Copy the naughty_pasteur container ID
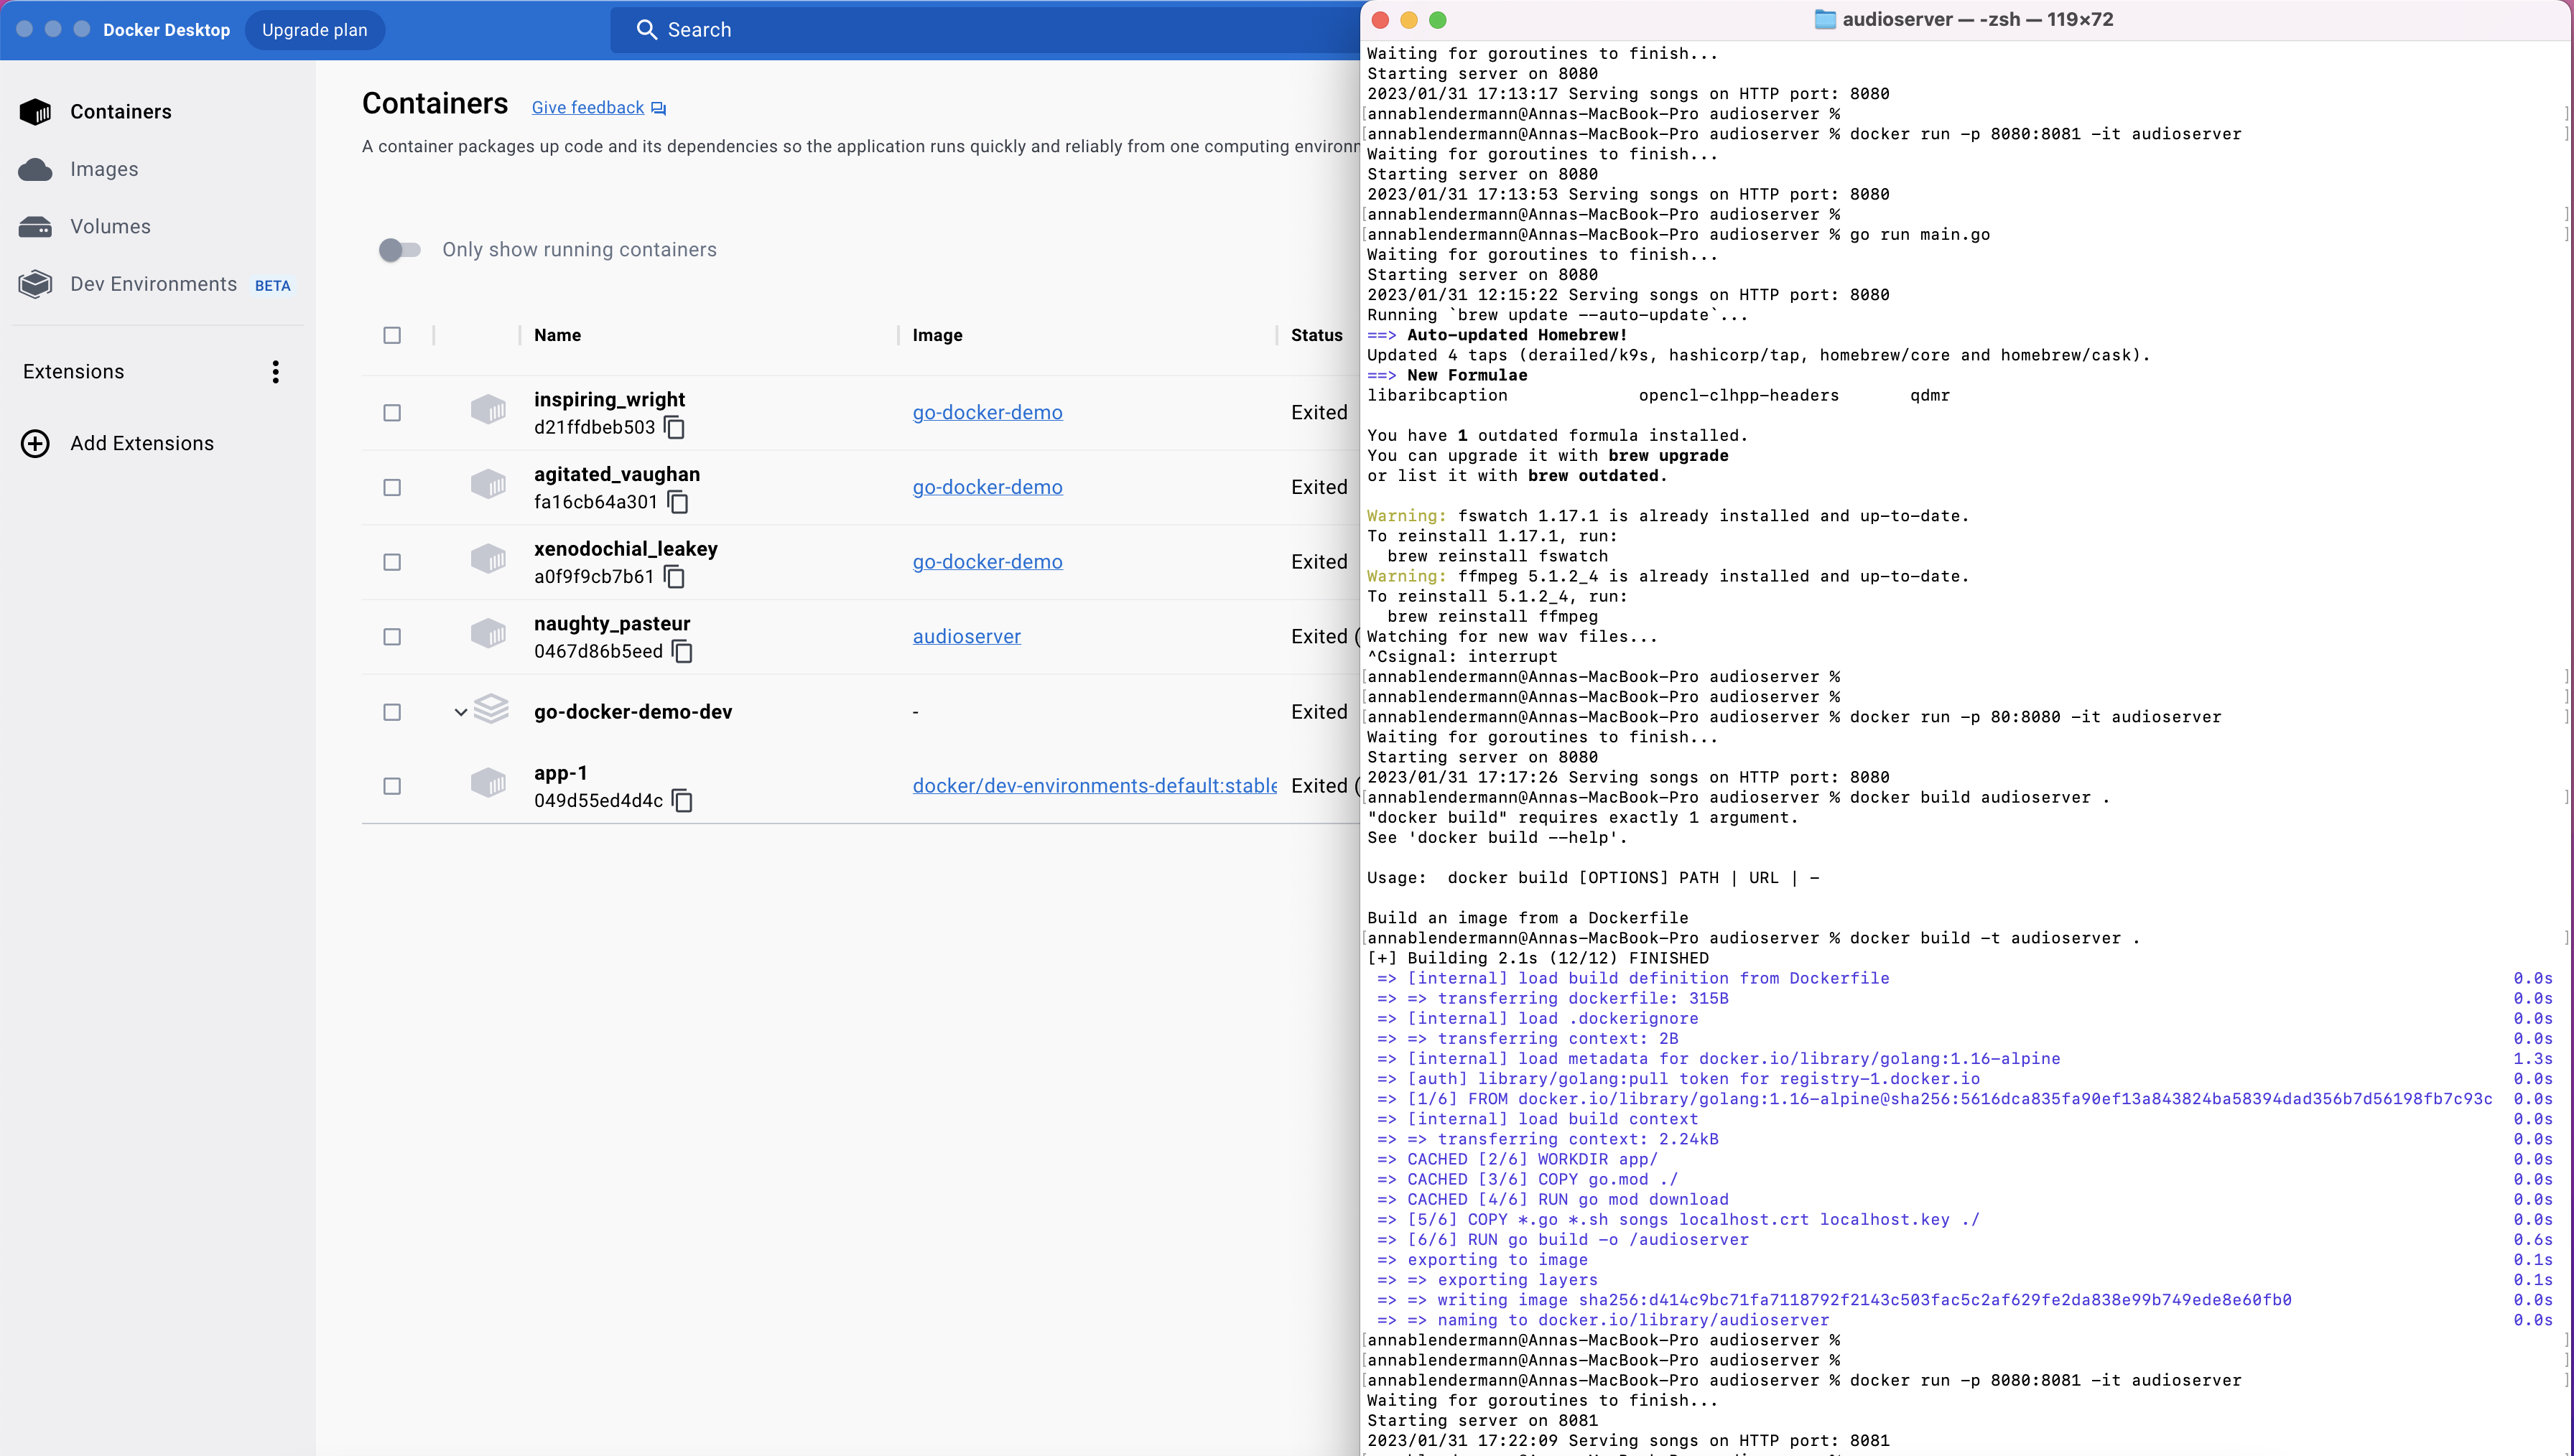Screen dimensions: 2574x1456 pyautogui.click(x=683, y=652)
